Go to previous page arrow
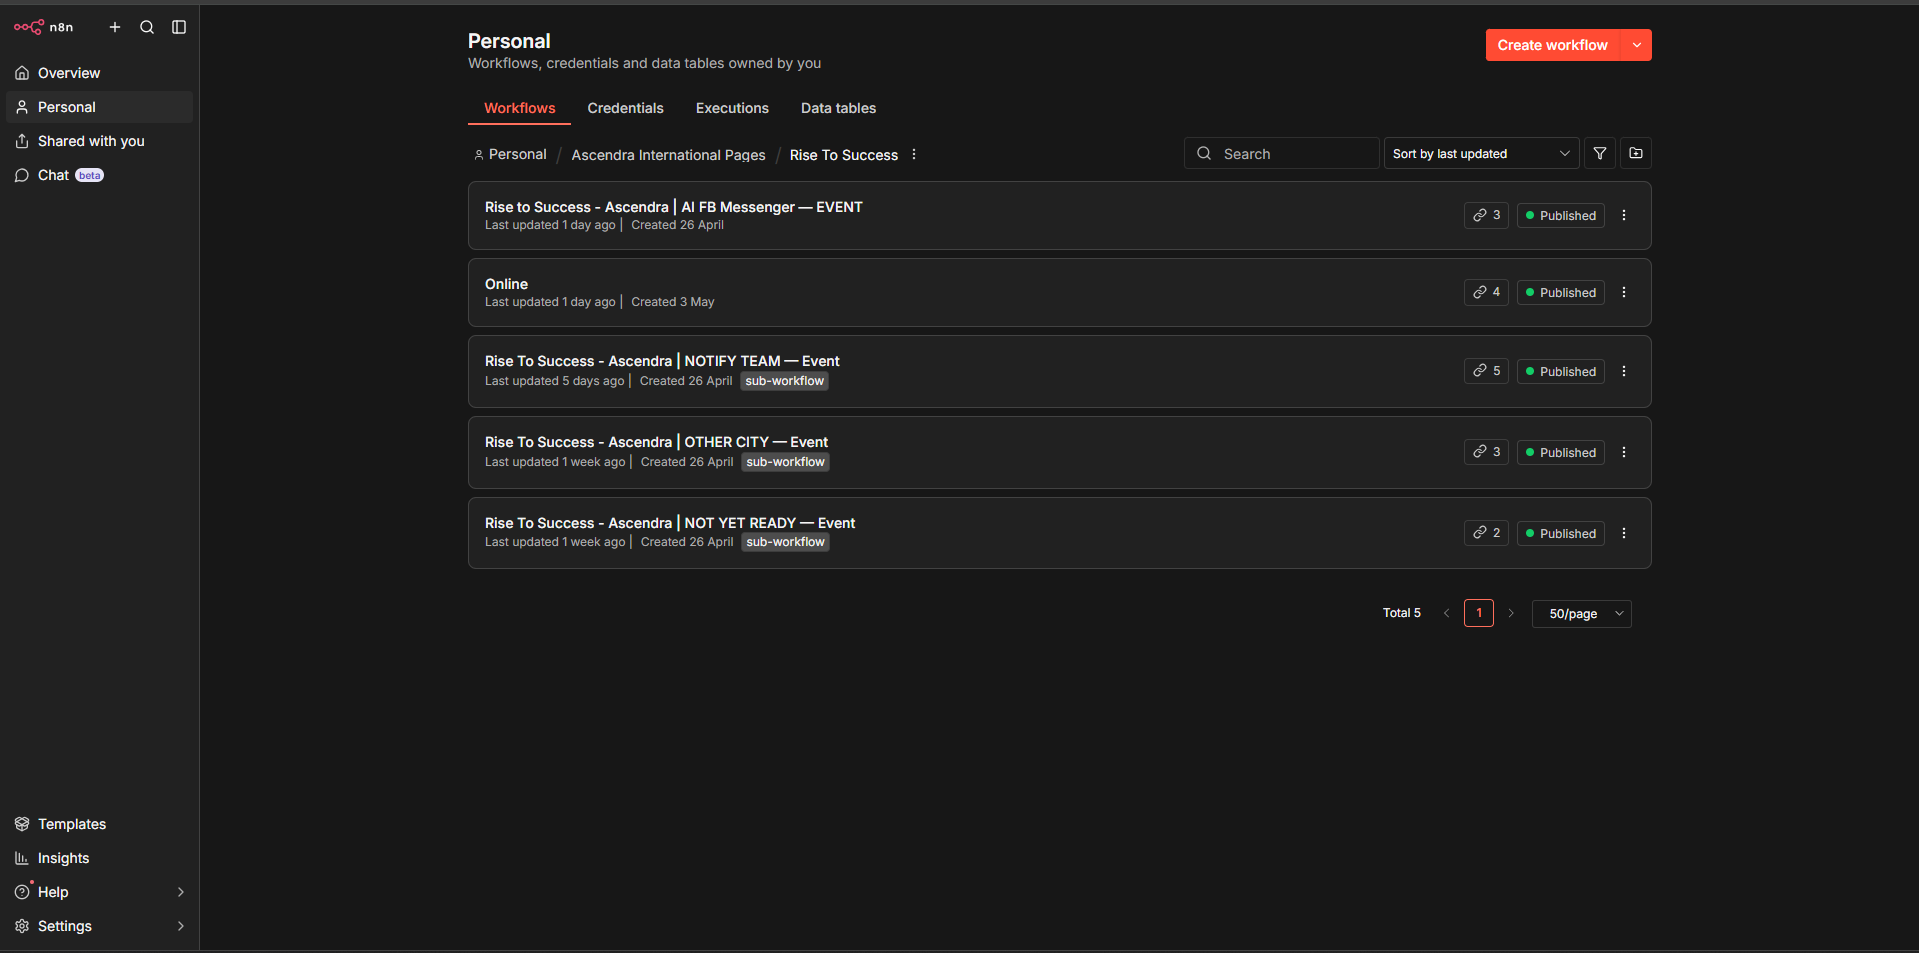The width and height of the screenshot is (1919, 953). pos(1446,613)
